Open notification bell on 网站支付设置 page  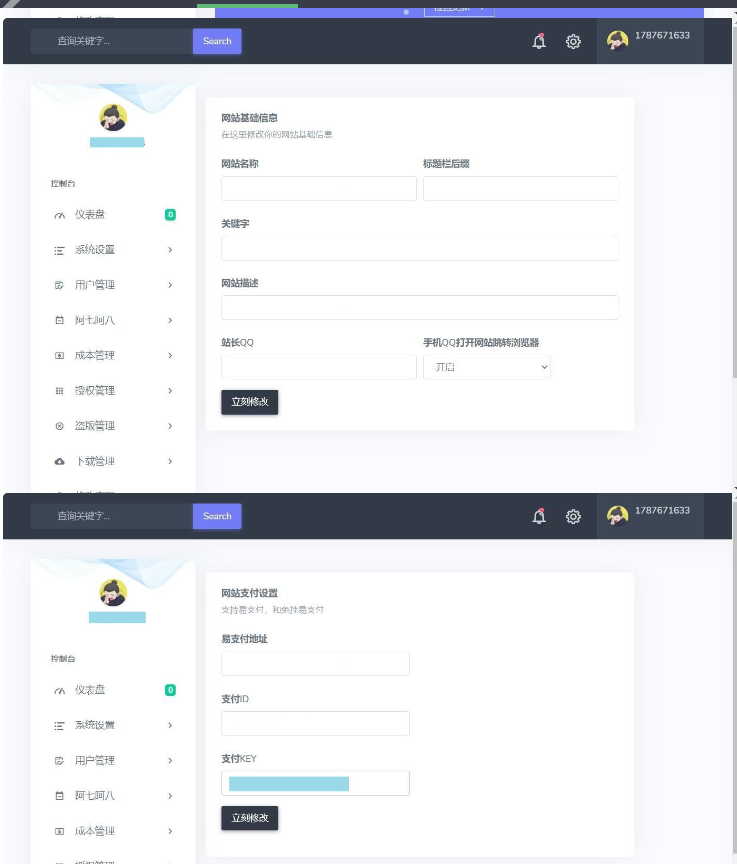(x=539, y=516)
